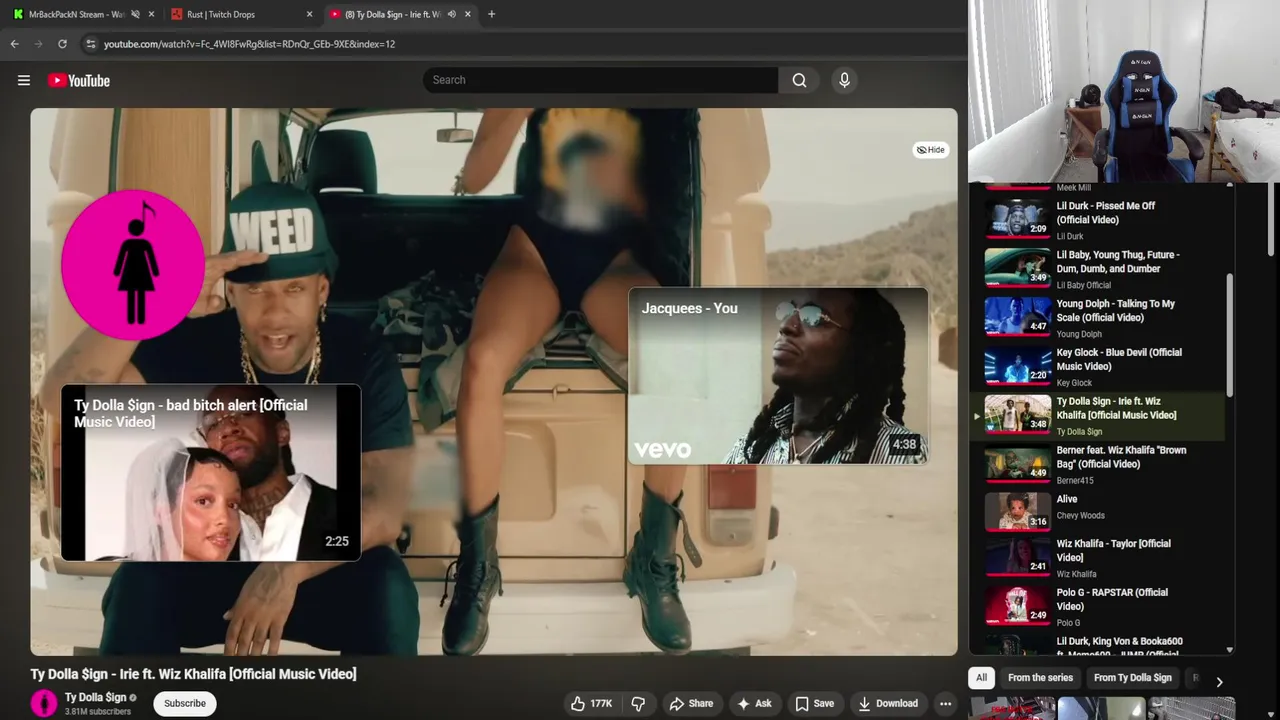Open a new browser tab
Image resolution: width=1280 pixels, height=720 pixels.
[491, 14]
